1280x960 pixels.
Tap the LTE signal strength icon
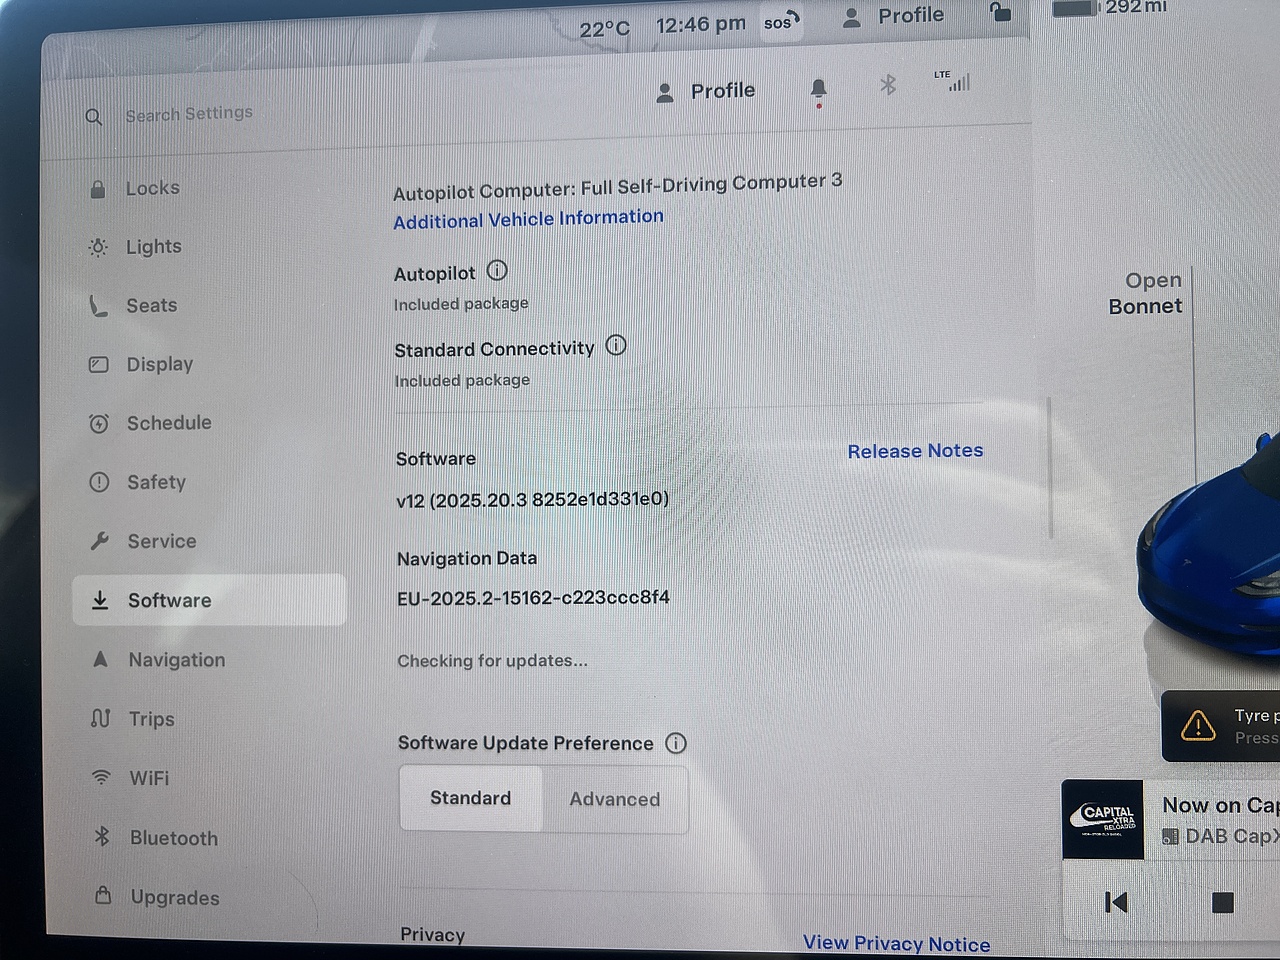click(952, 81)
